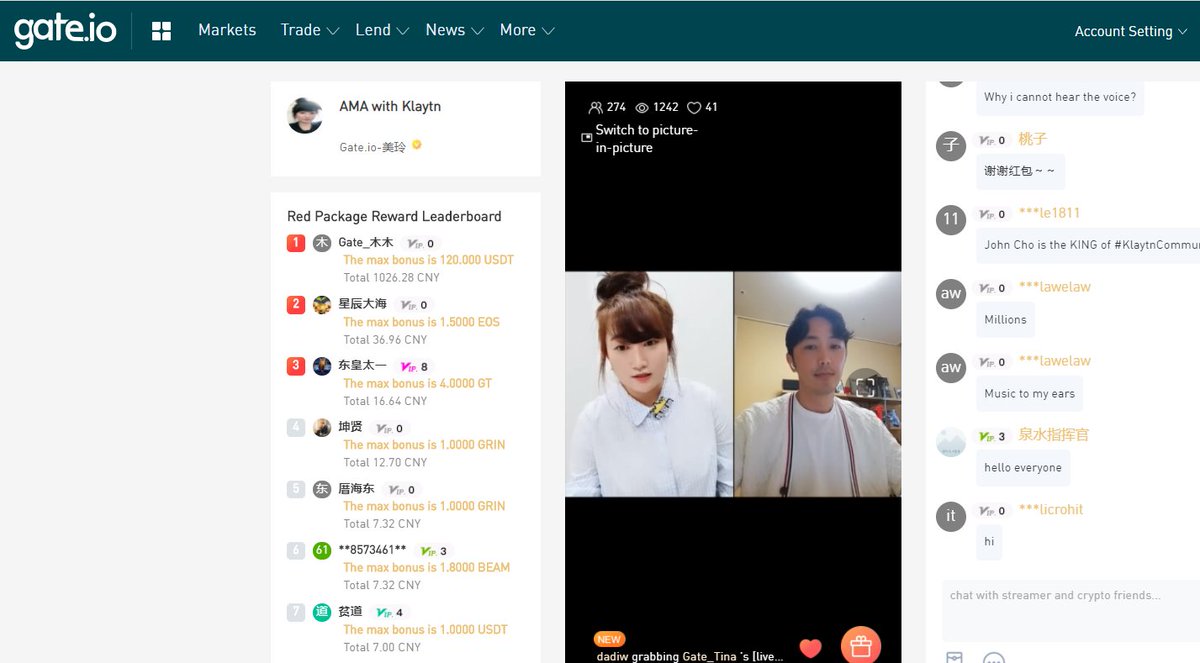Click chat user 泉水指挥官 name
Viewport: 1200px width, 663px height.
pos(1054,435)
